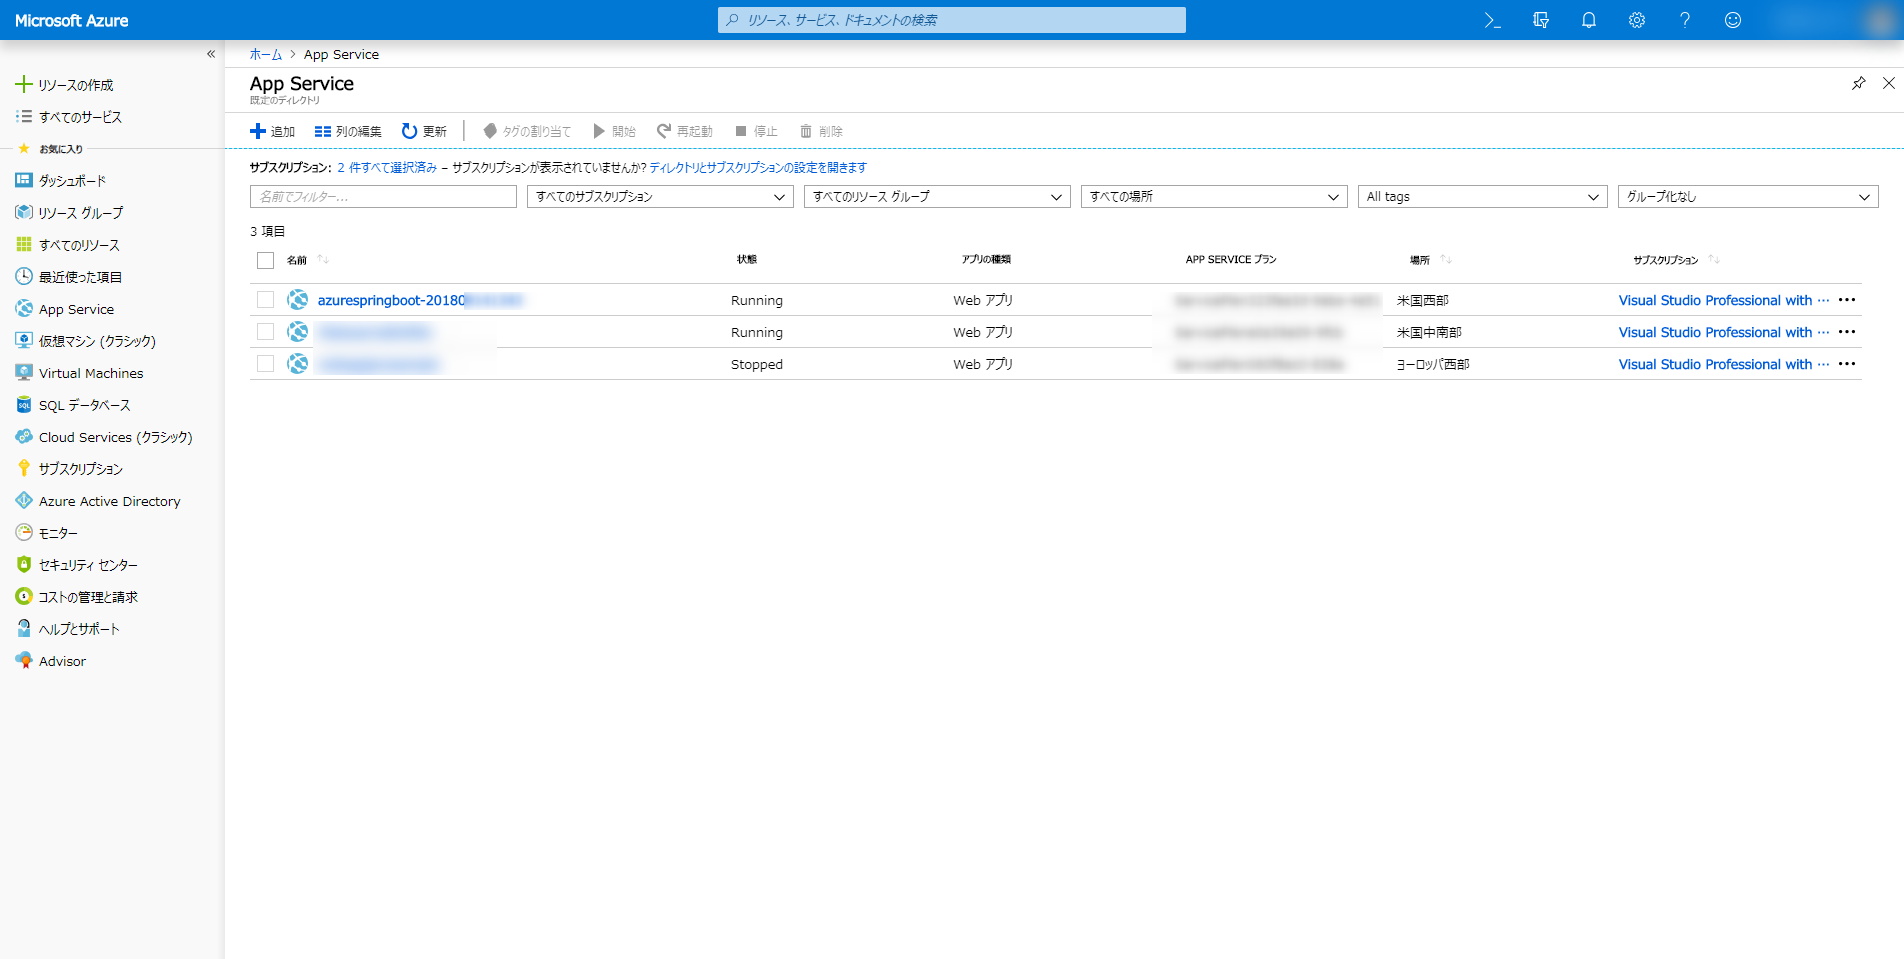
Task: Send feedback with the smiley icon
Action: (x=1732, y=20)
